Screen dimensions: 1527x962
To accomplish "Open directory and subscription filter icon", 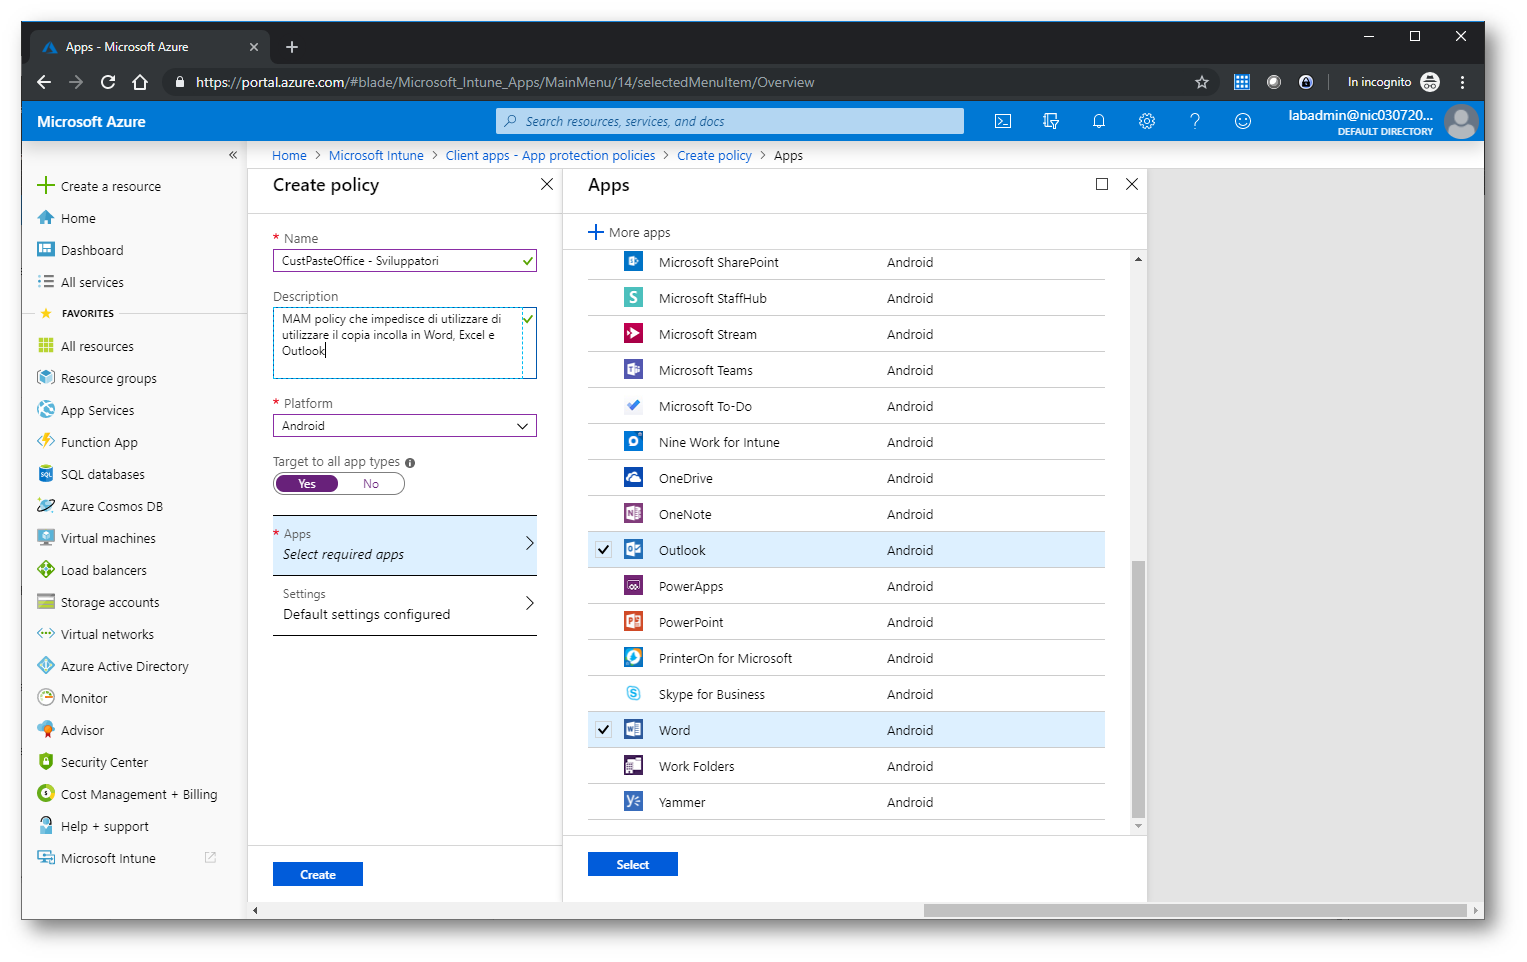I will [x=1051, y=121].
